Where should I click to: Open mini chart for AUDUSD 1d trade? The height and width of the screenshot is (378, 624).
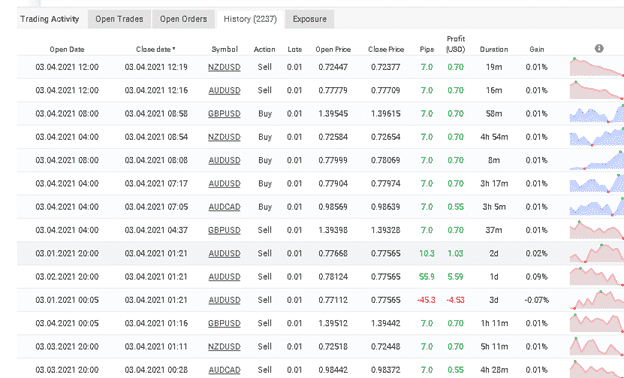point(597,277)
